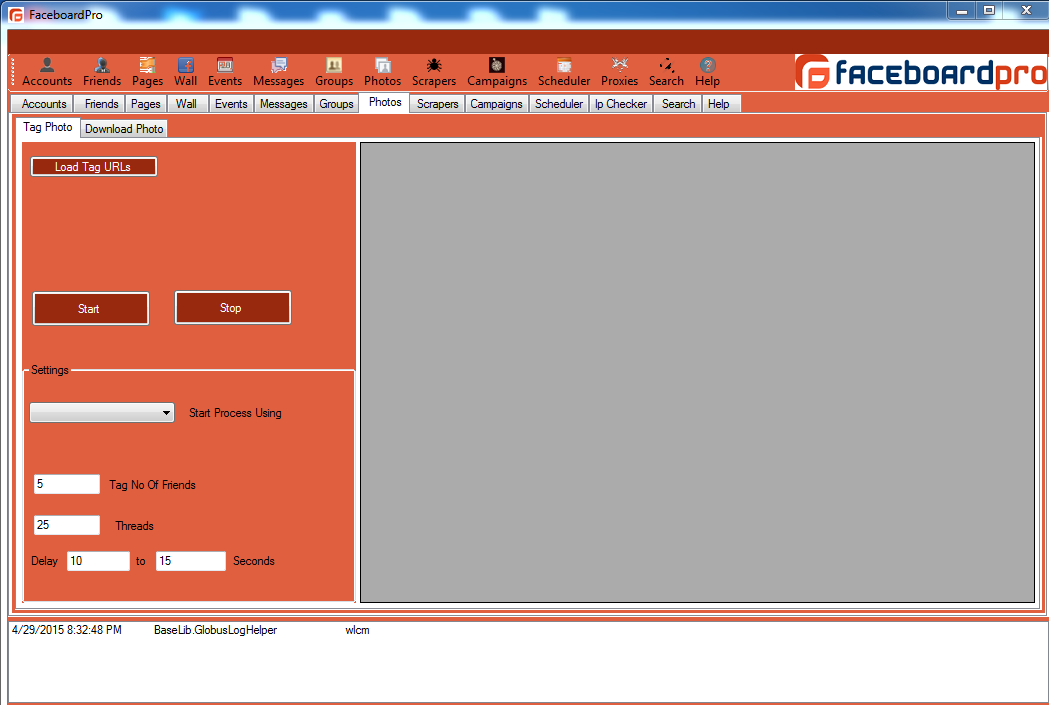1049x705 pixels.
Task: Switch to the Ip Checker tab
Action: coord(621,104)
